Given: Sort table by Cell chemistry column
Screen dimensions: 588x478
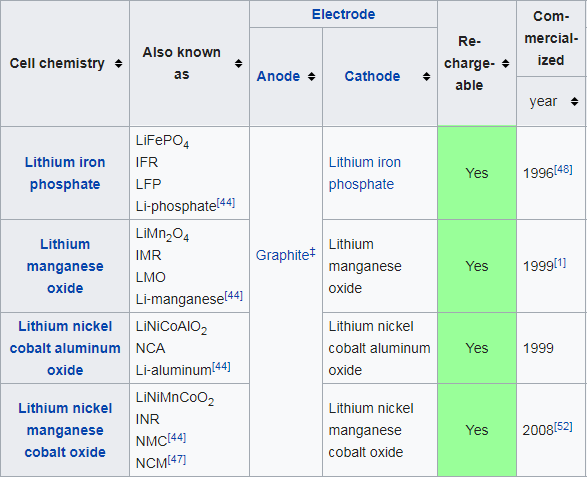Looking at the screenshot, I should click(x=118, y=64).
